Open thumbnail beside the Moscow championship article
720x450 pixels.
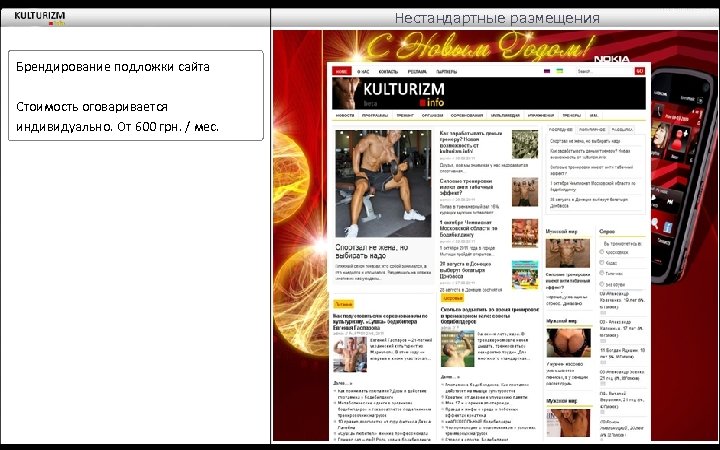[x=525, y=233]
